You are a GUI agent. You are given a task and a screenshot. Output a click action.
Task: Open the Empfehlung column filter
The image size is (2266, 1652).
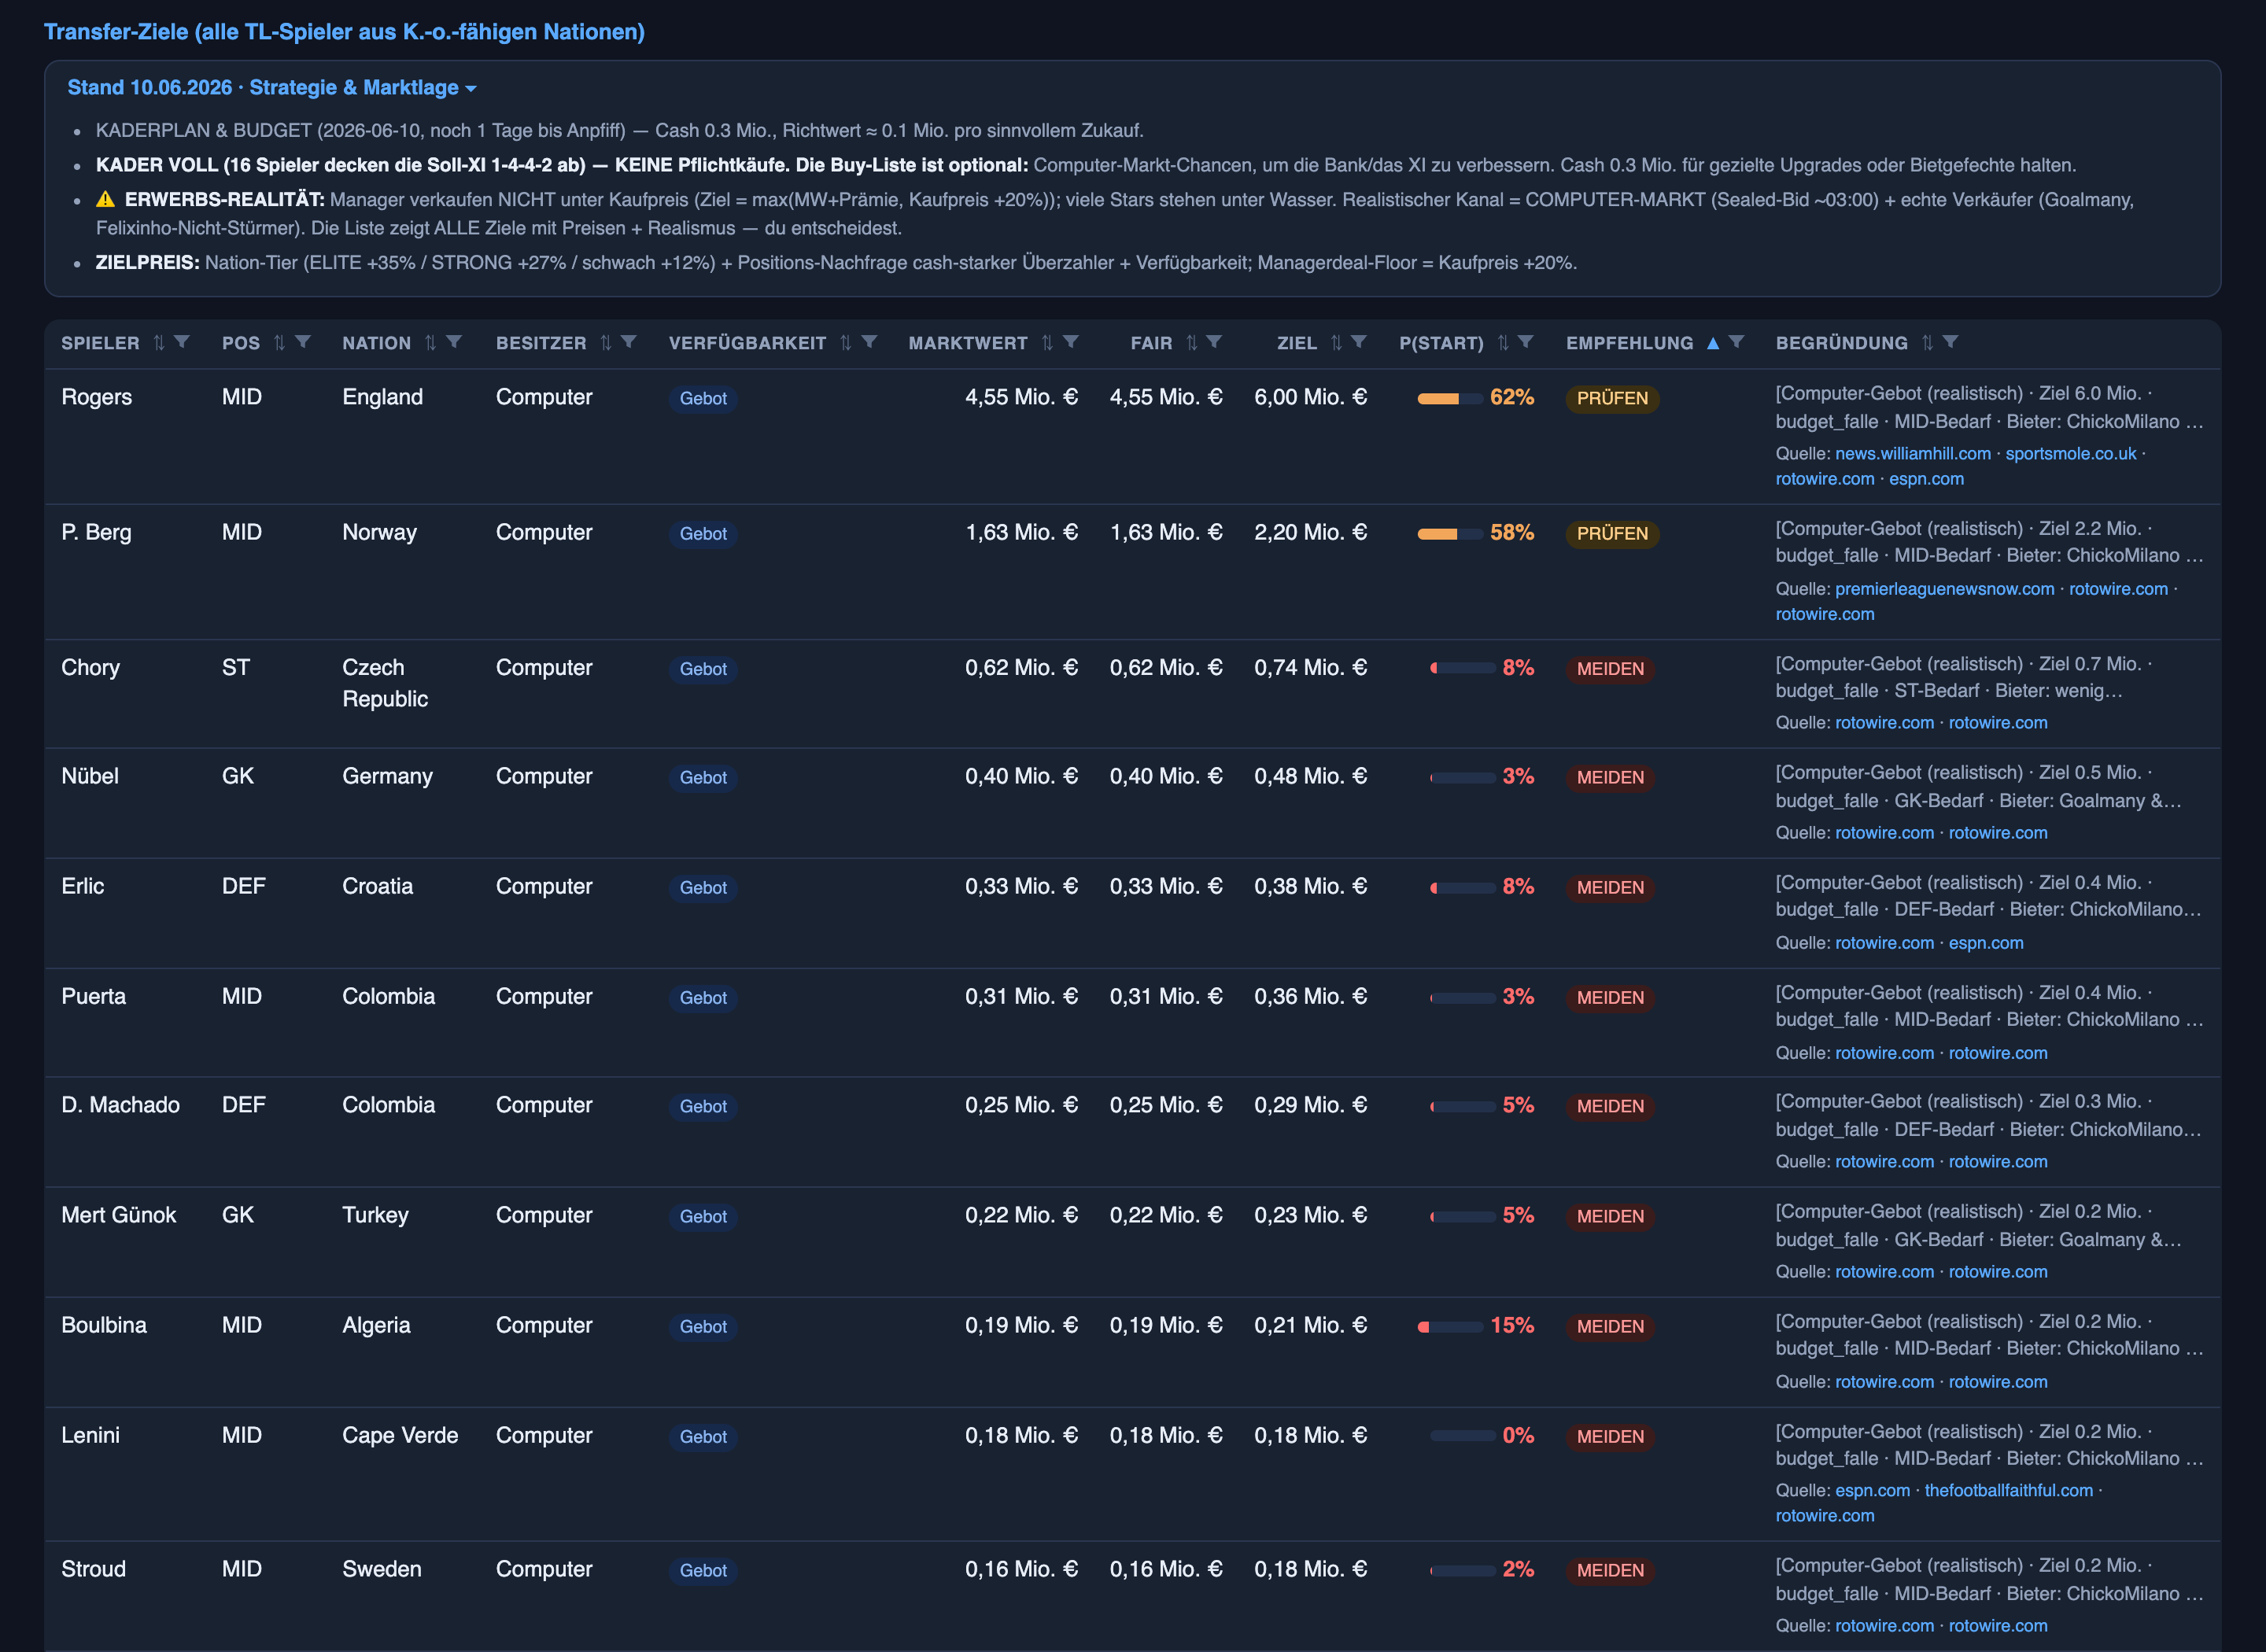pos(1737,342)
